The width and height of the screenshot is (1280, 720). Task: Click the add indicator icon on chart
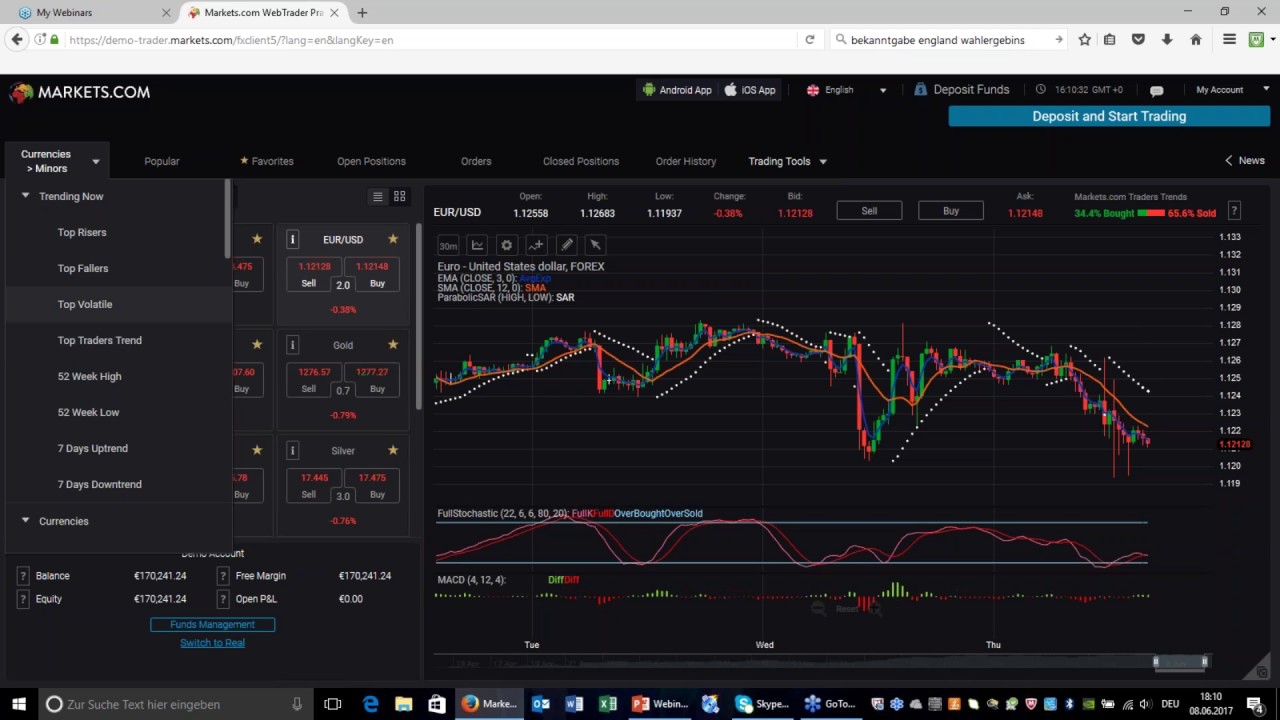coord(536,245)
